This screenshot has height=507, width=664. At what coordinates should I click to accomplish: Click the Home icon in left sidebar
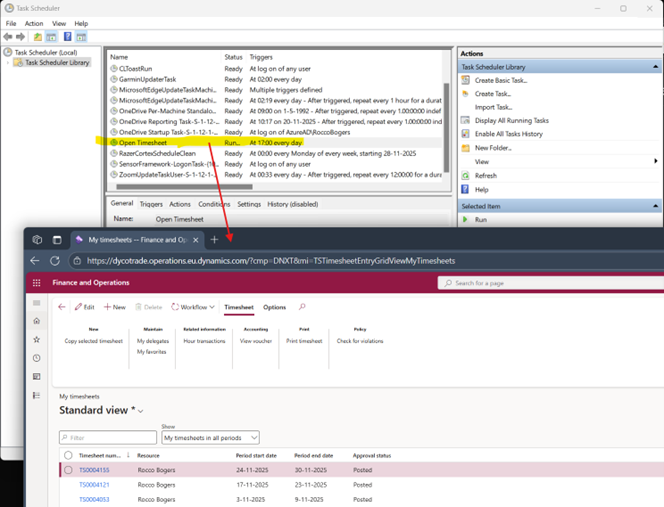(x=37, y=321)
